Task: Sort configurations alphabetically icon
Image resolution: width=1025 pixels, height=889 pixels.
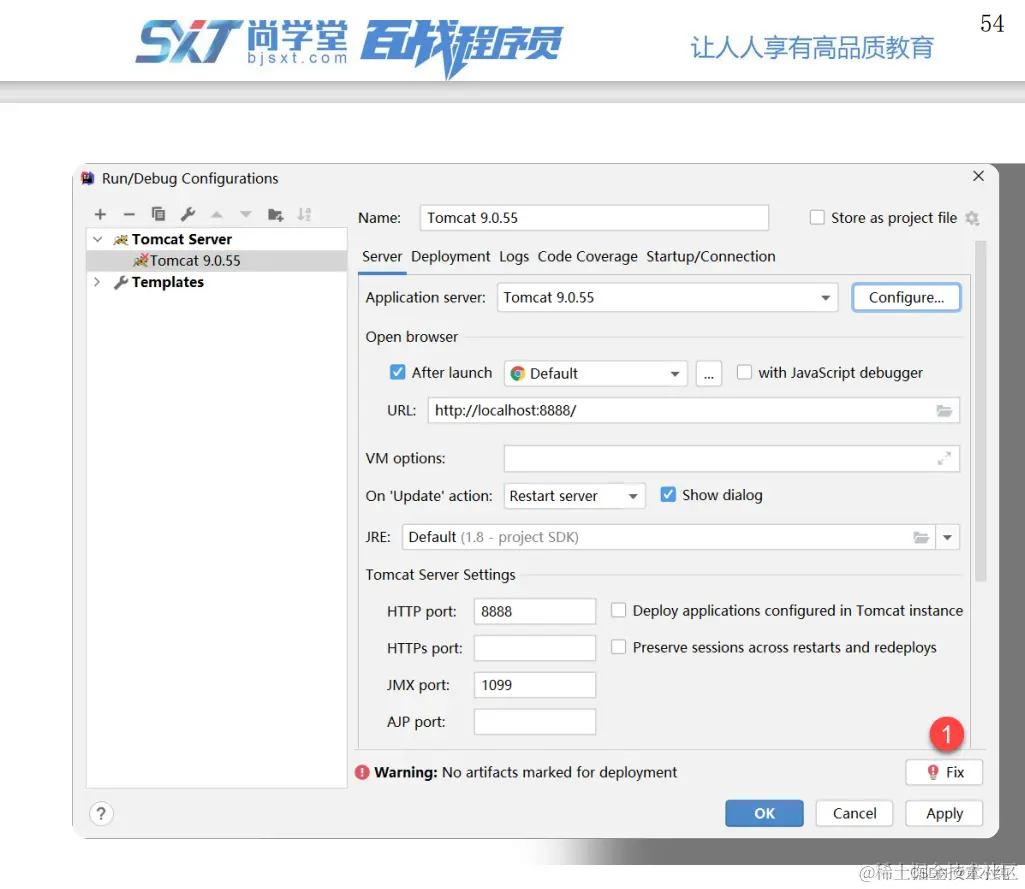Action: click(304, 214)
